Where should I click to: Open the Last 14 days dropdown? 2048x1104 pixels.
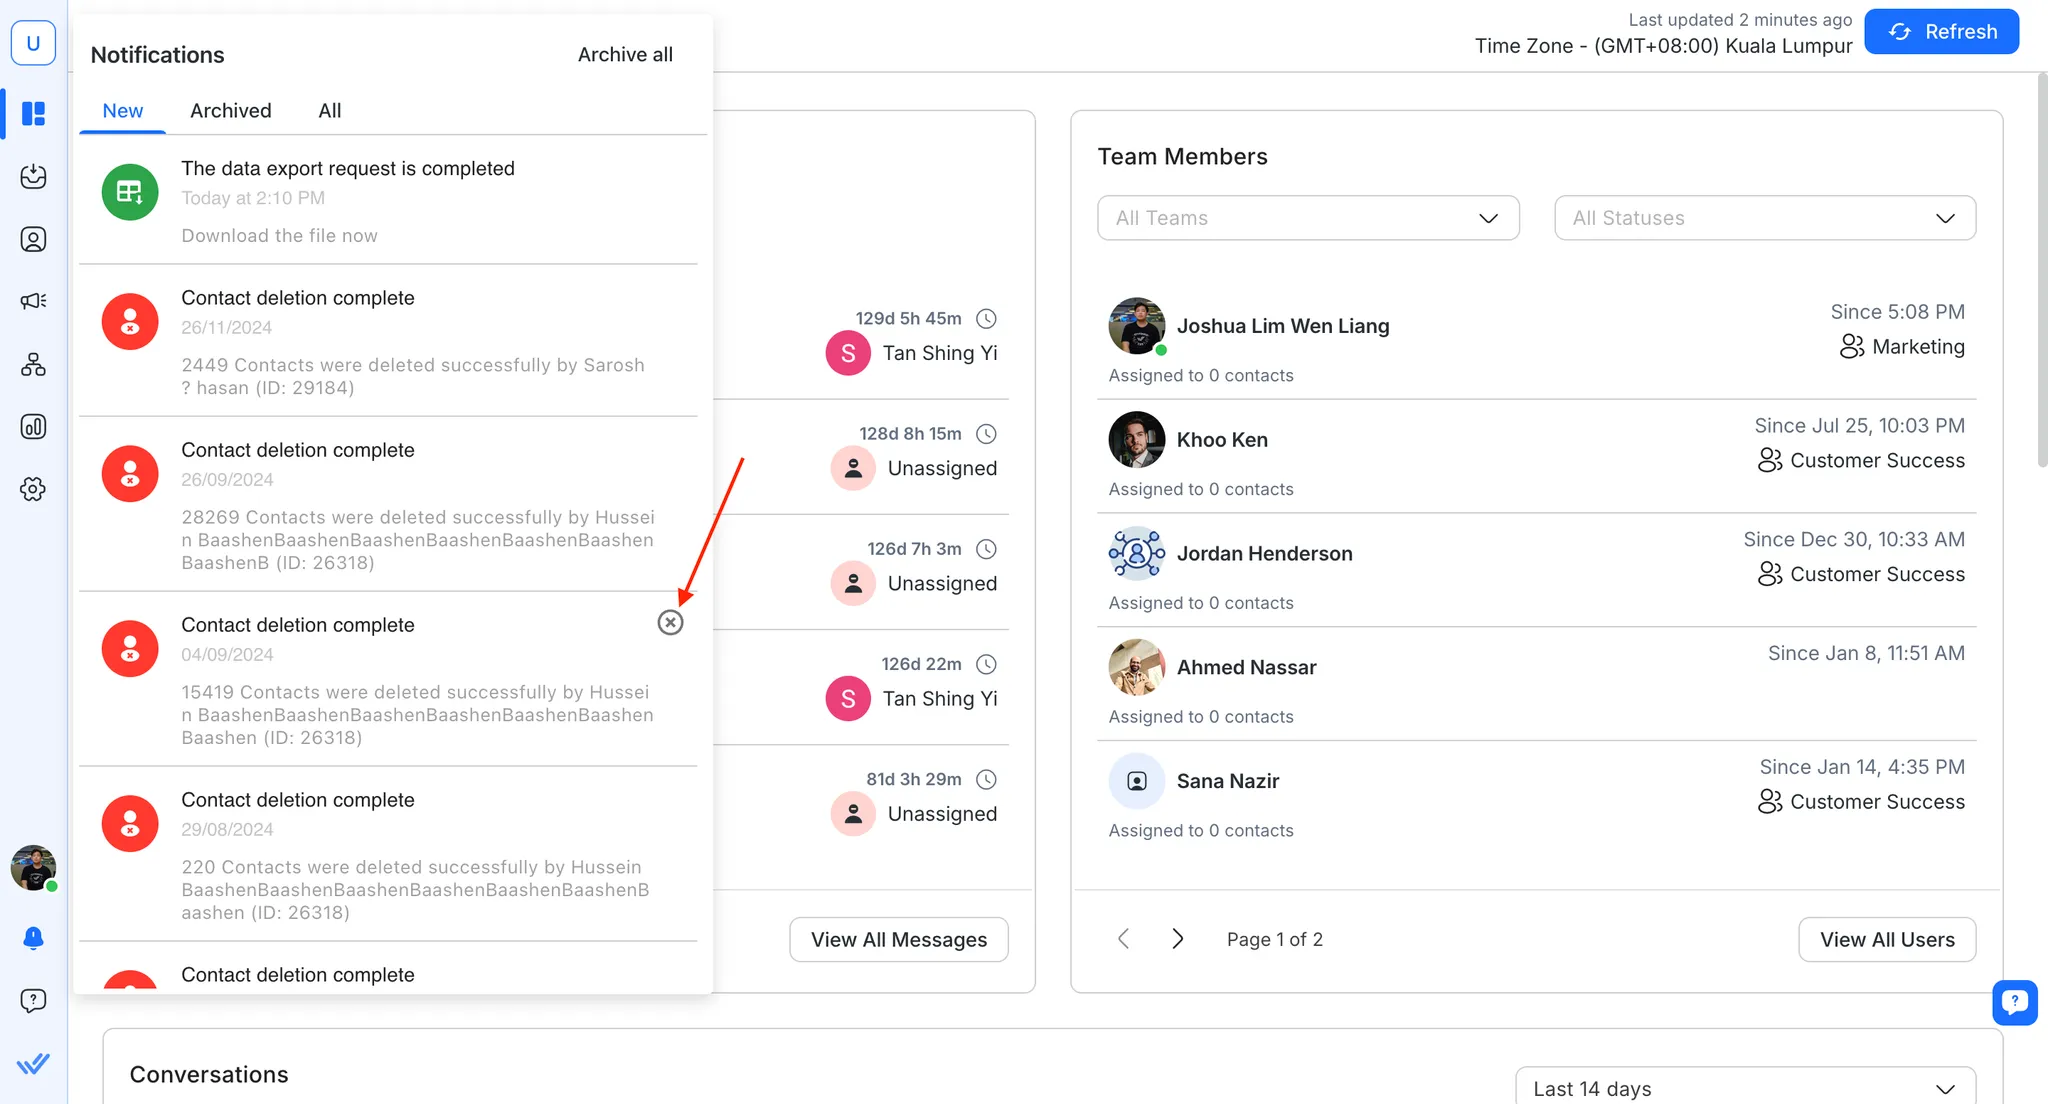coord(1744,1088)
